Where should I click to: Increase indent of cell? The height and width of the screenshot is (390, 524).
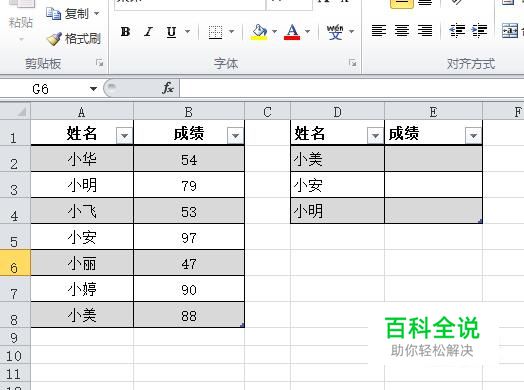(479, 31)
